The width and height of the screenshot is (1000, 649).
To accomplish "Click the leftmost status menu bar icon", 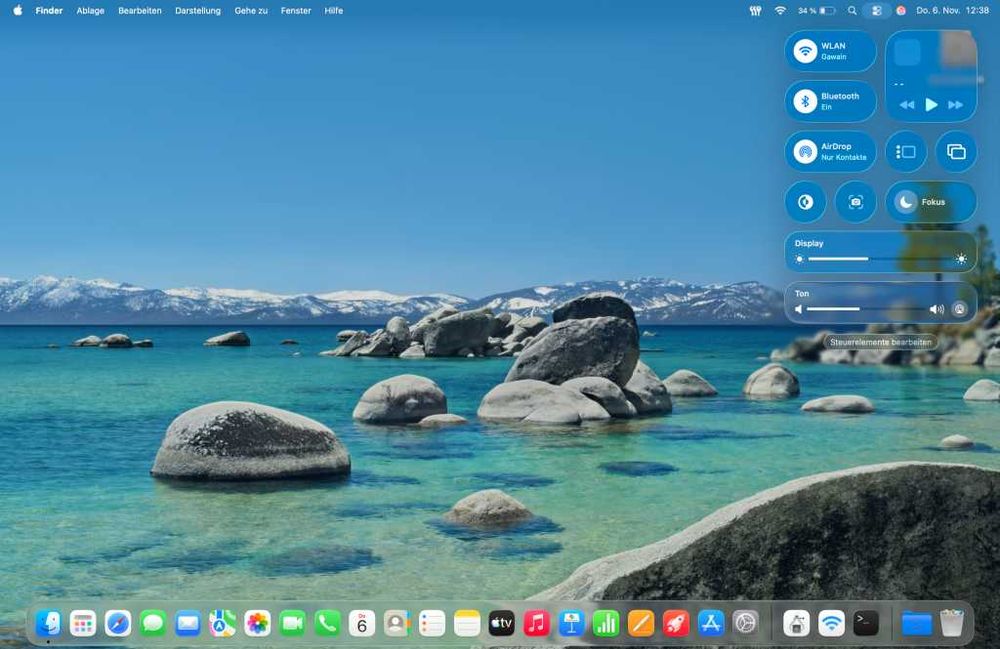I will [x=756, y=10].
